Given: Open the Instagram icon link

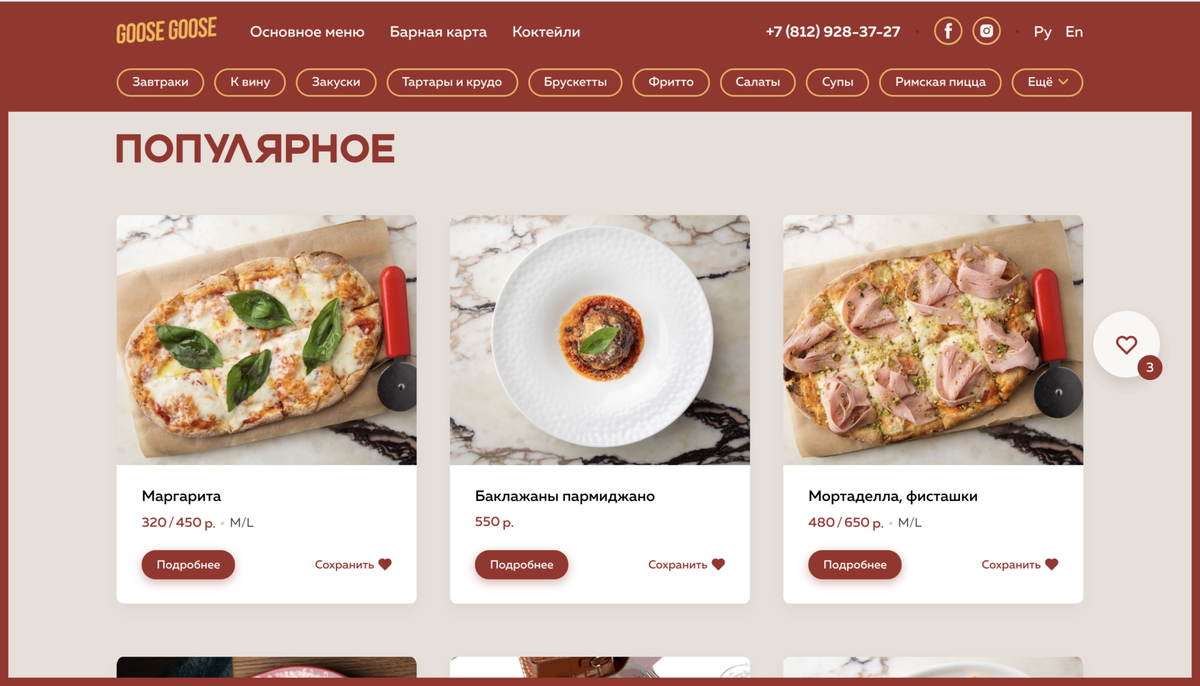Looking at the screenshot, I should pyautogui.click(x=987, y=31).
